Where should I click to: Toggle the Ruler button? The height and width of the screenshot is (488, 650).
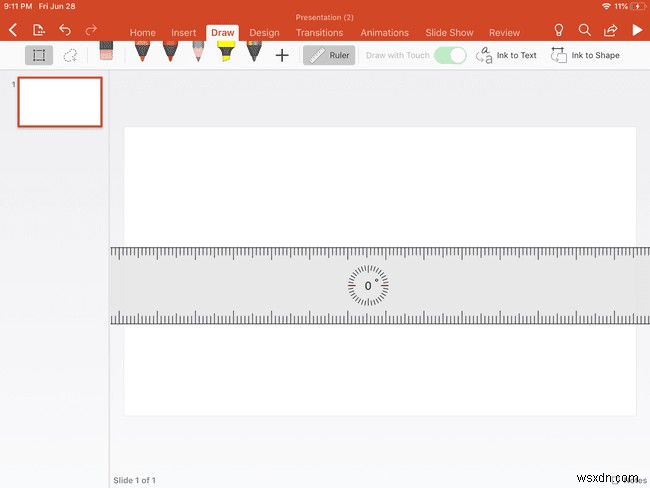coord(329,55)
